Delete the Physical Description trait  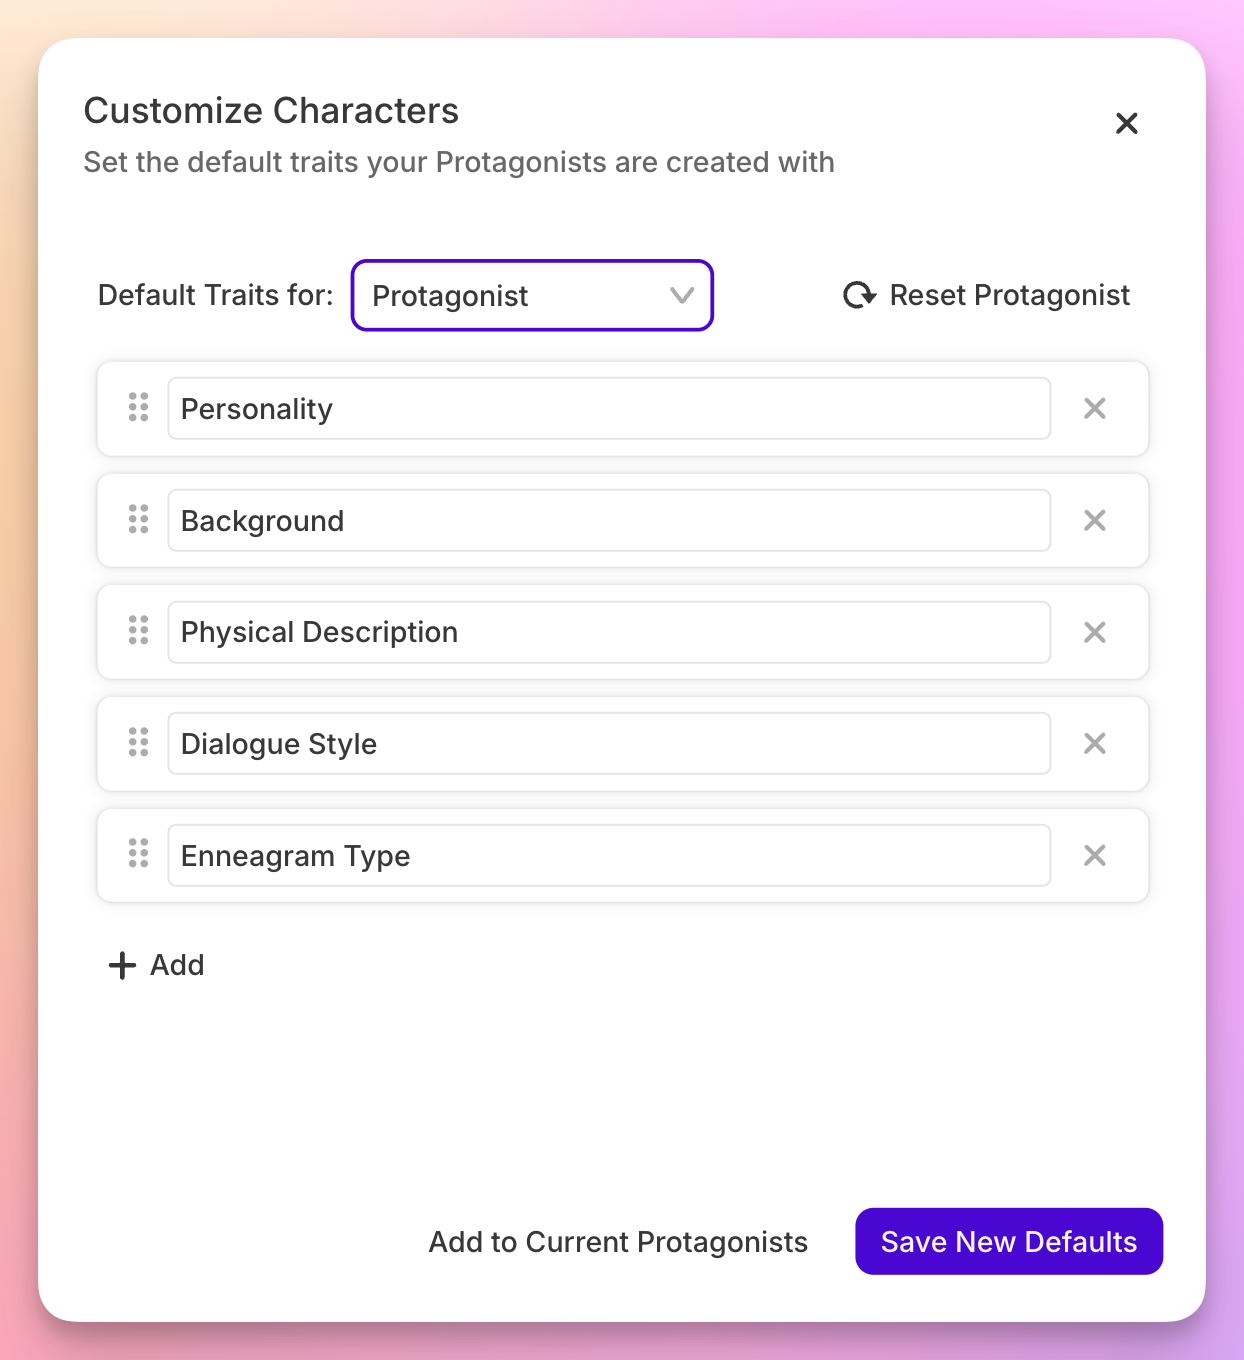click(x=1095, y=632)
